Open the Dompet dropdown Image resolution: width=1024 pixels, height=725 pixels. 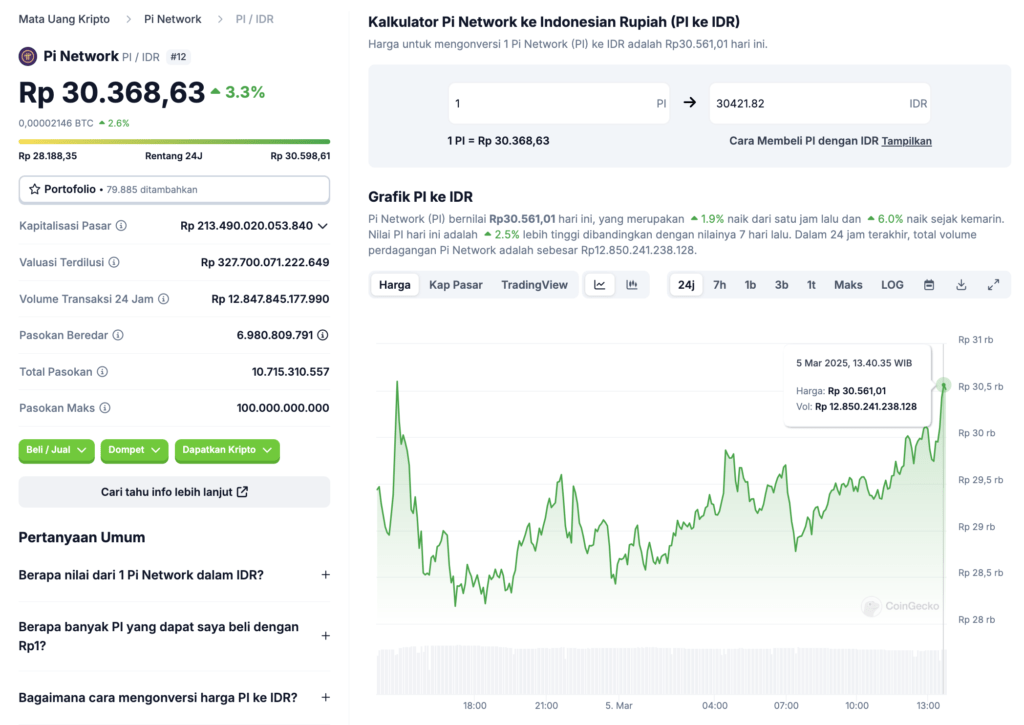[135, 450]
